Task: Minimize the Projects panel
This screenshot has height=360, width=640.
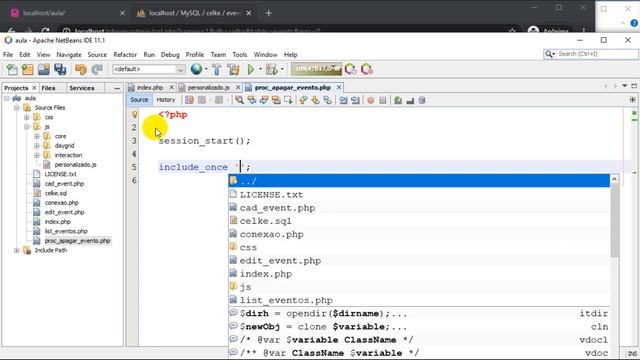Action: point(117,88)
